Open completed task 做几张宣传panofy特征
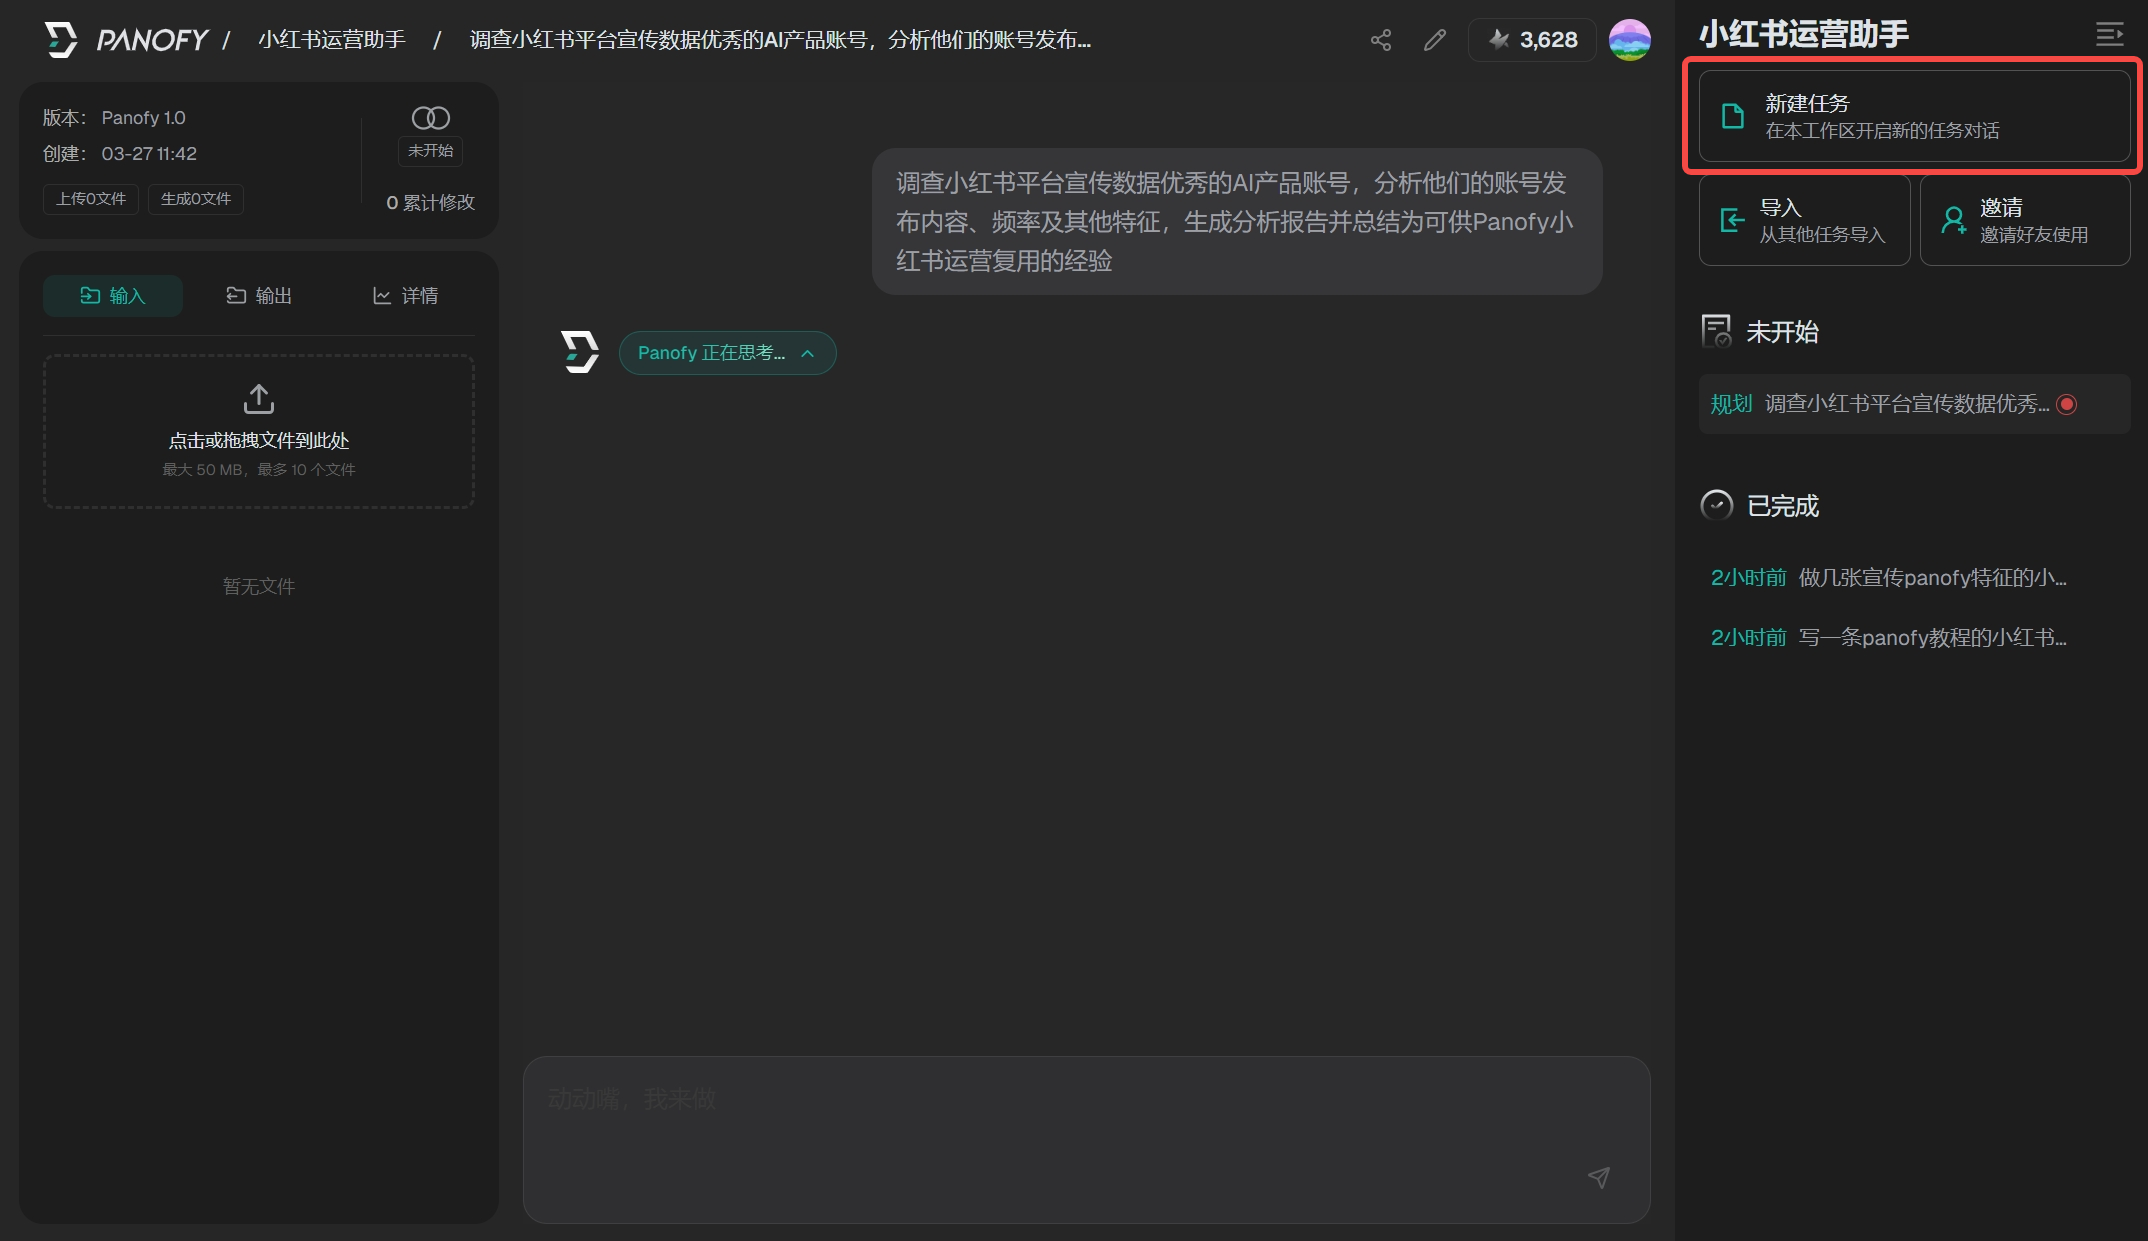The height and width of the screenshot is (1241, 2148). pyautogui.click(x=1930, y=578)
